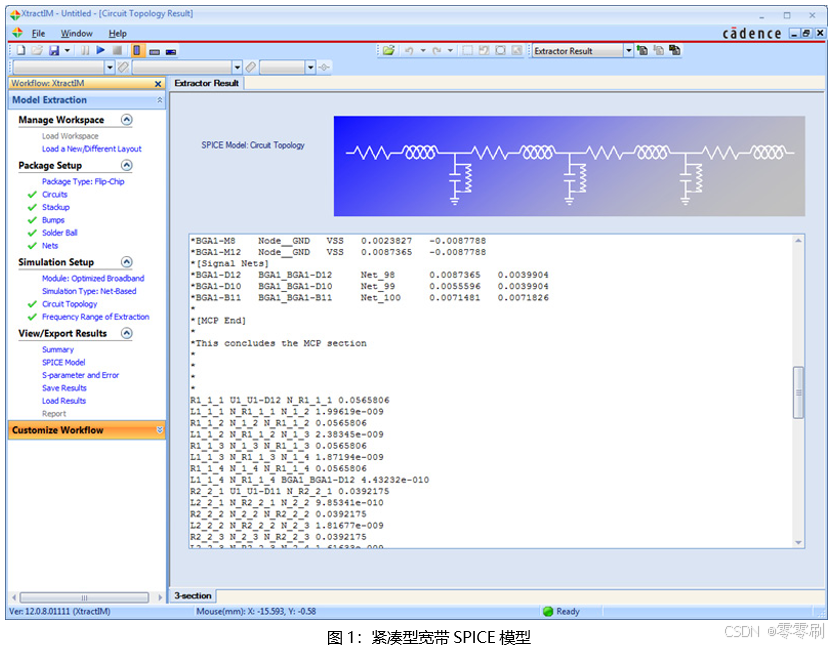The image size is (836, 647).
Task: Open the first empty toolbar combo box
Action: [x=64, y=67]
